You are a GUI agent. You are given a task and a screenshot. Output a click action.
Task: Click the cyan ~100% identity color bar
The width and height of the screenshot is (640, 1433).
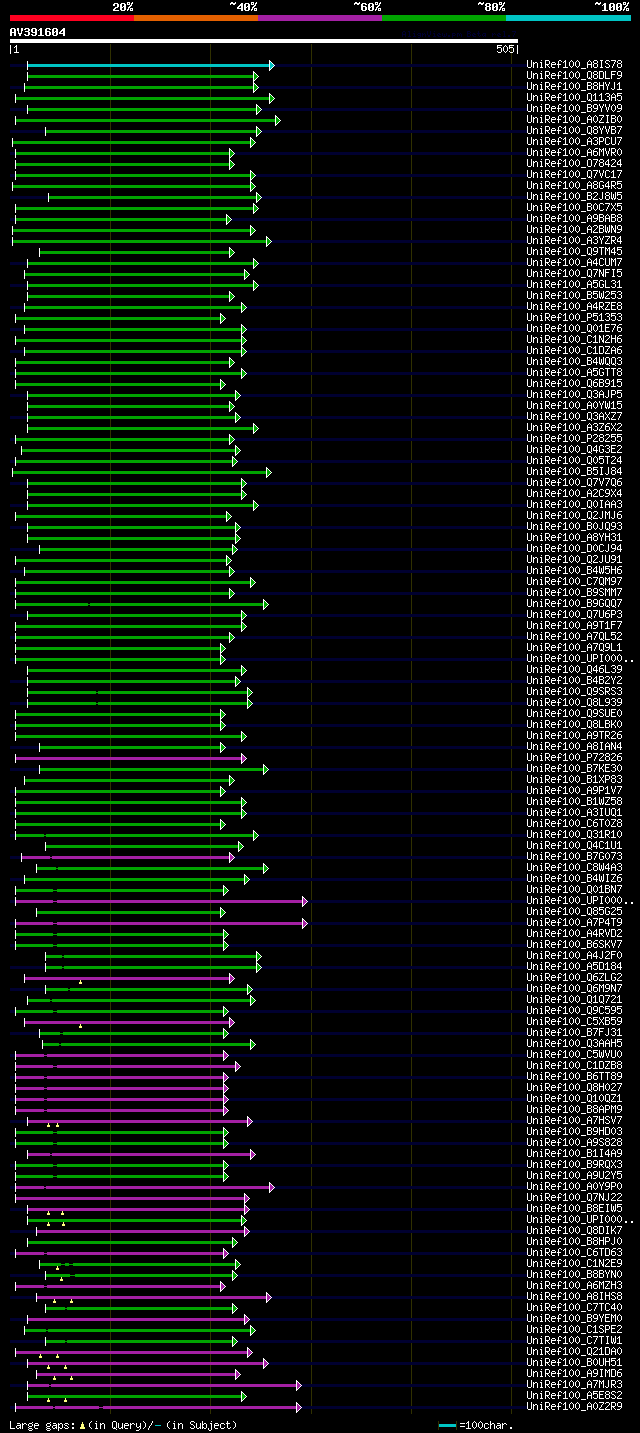tap(568, 17)
